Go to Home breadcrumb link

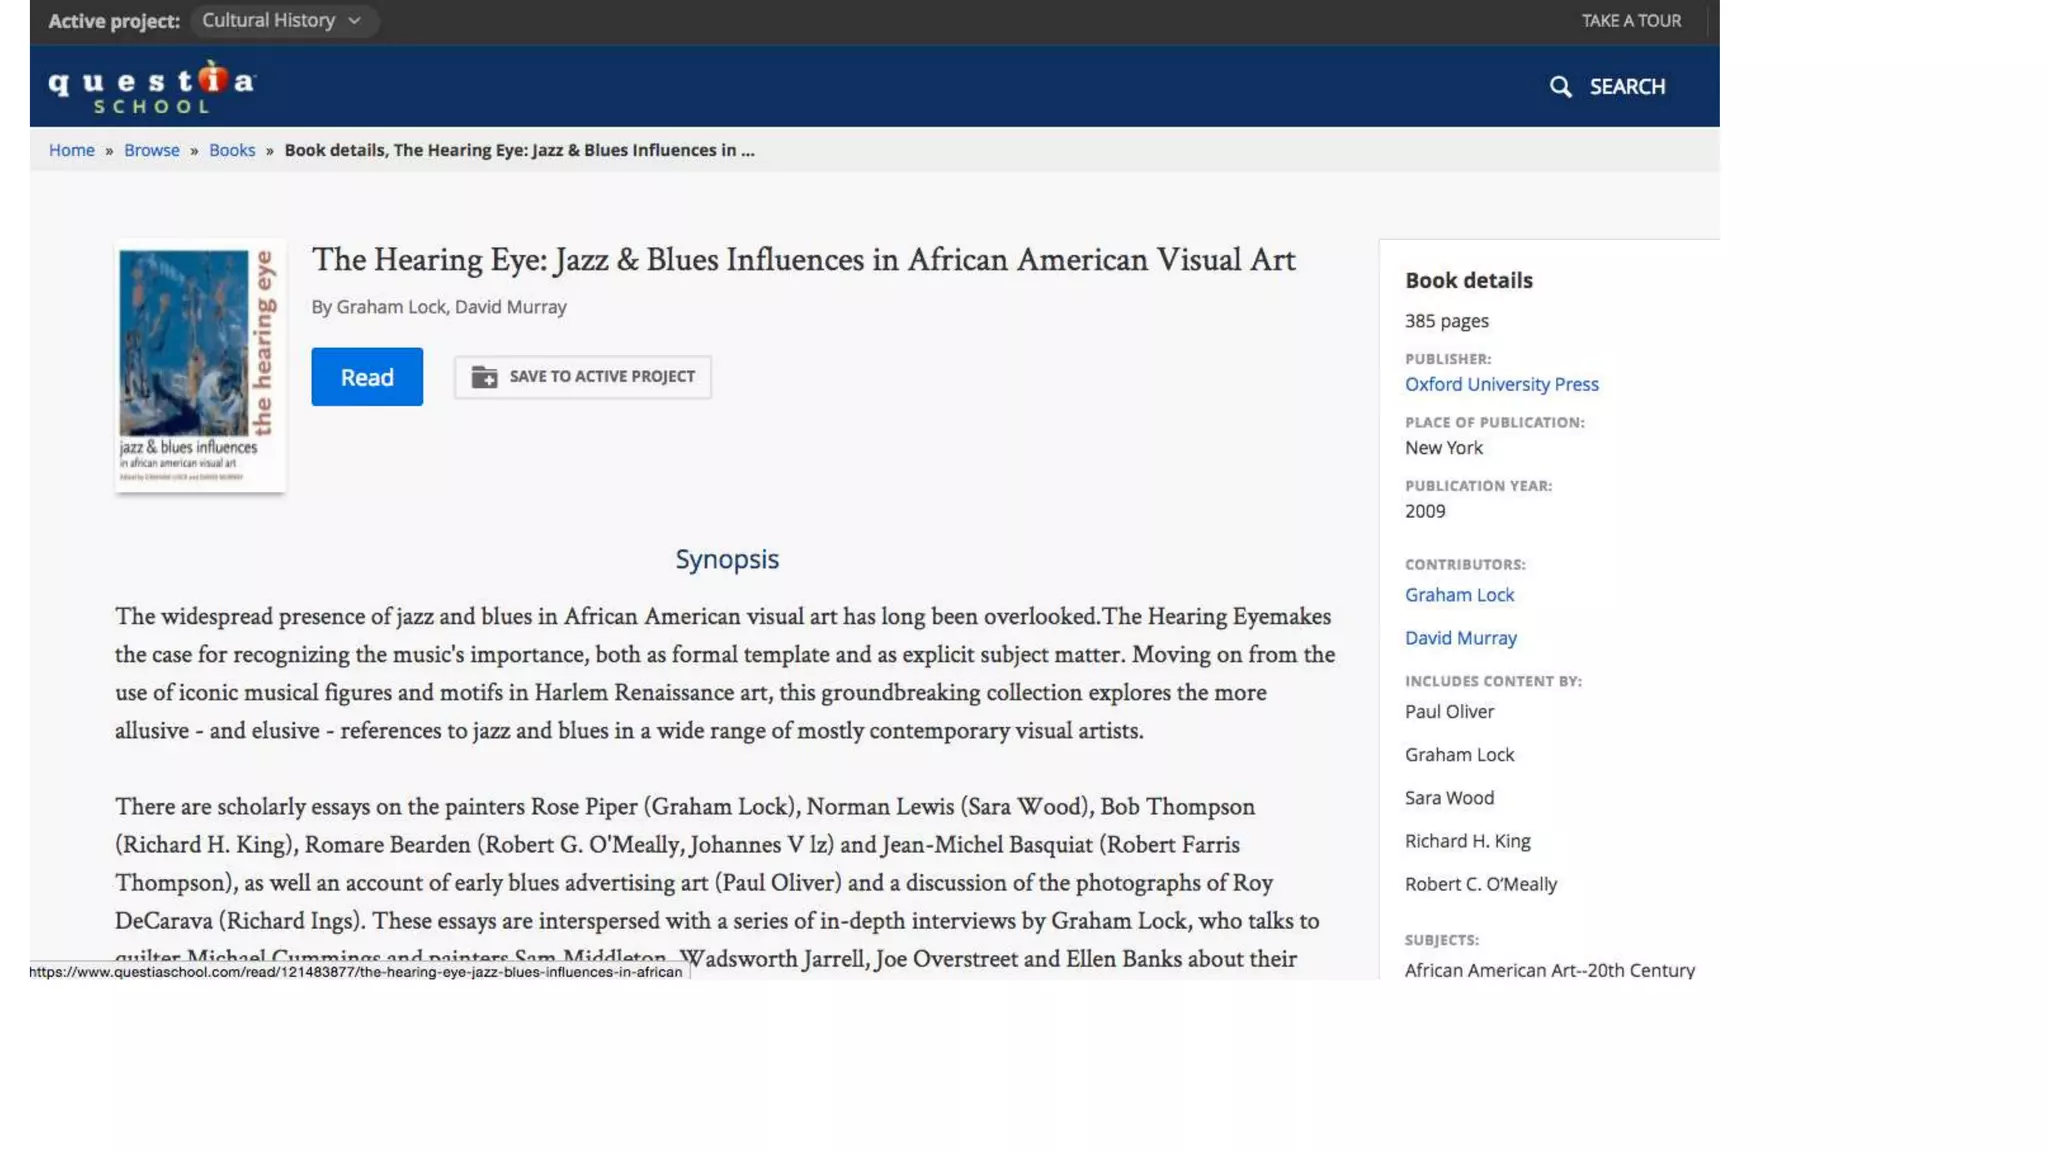pyautogui.click(x=72, y=150)
